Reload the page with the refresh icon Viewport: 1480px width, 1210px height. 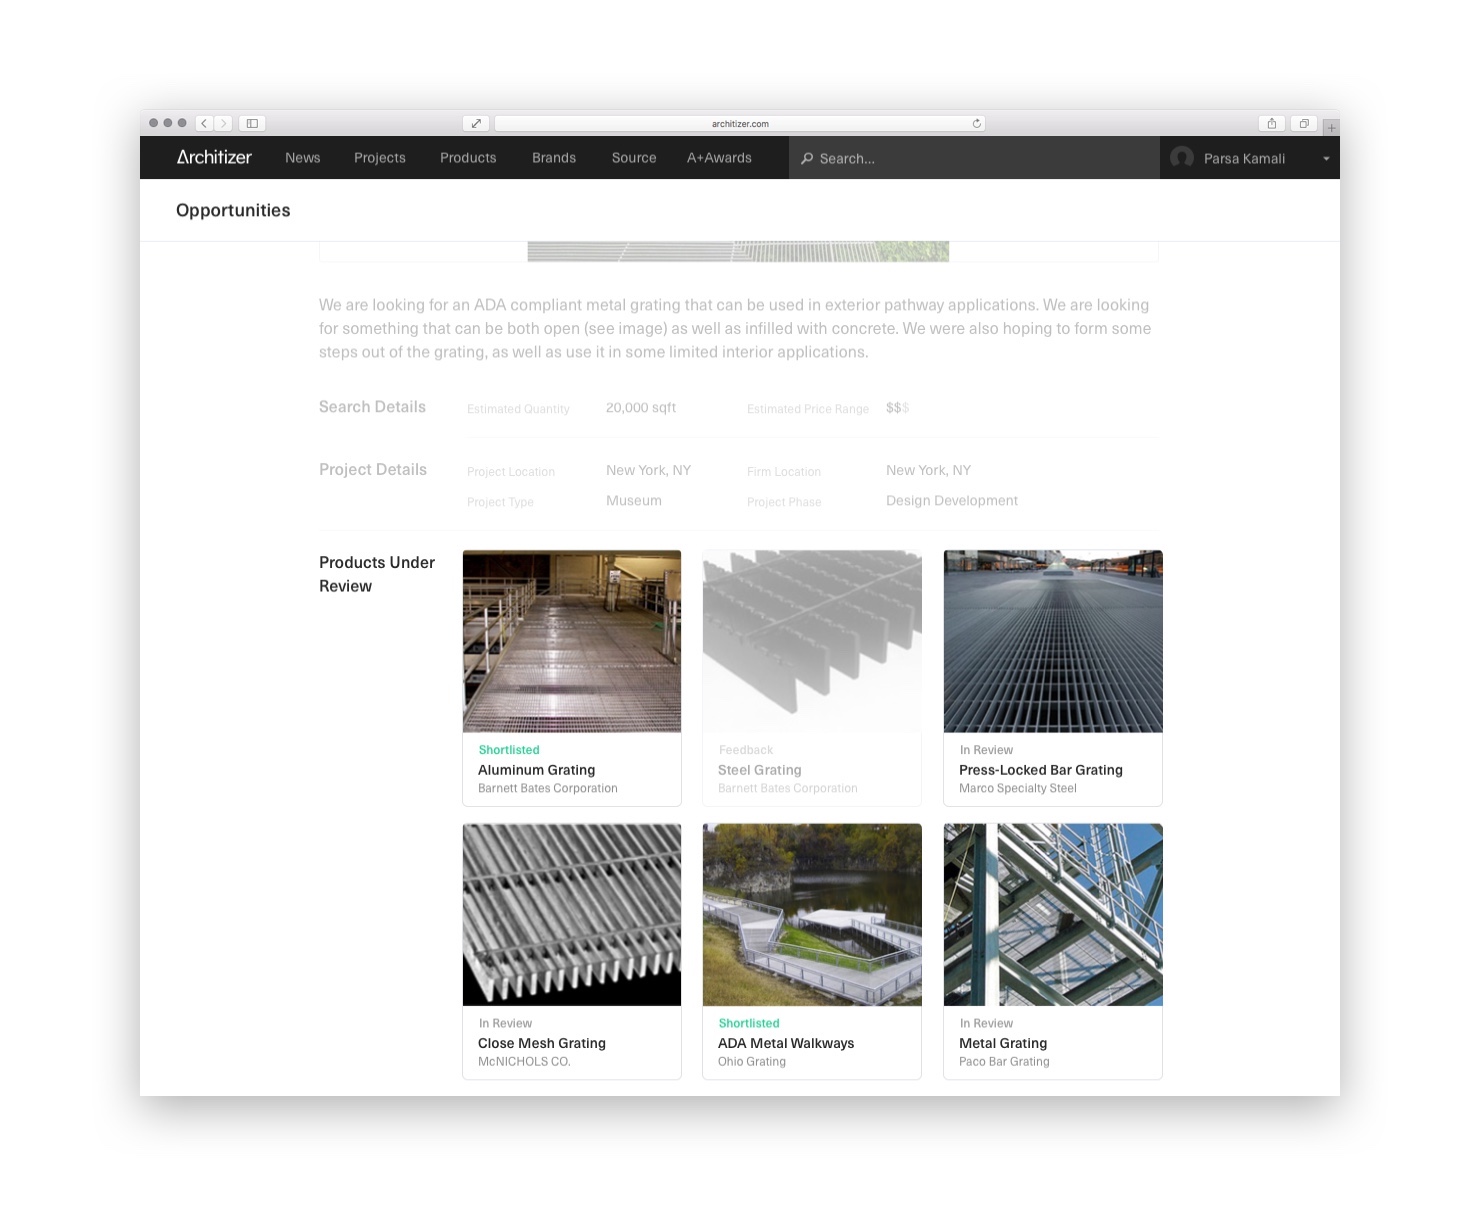976,123
